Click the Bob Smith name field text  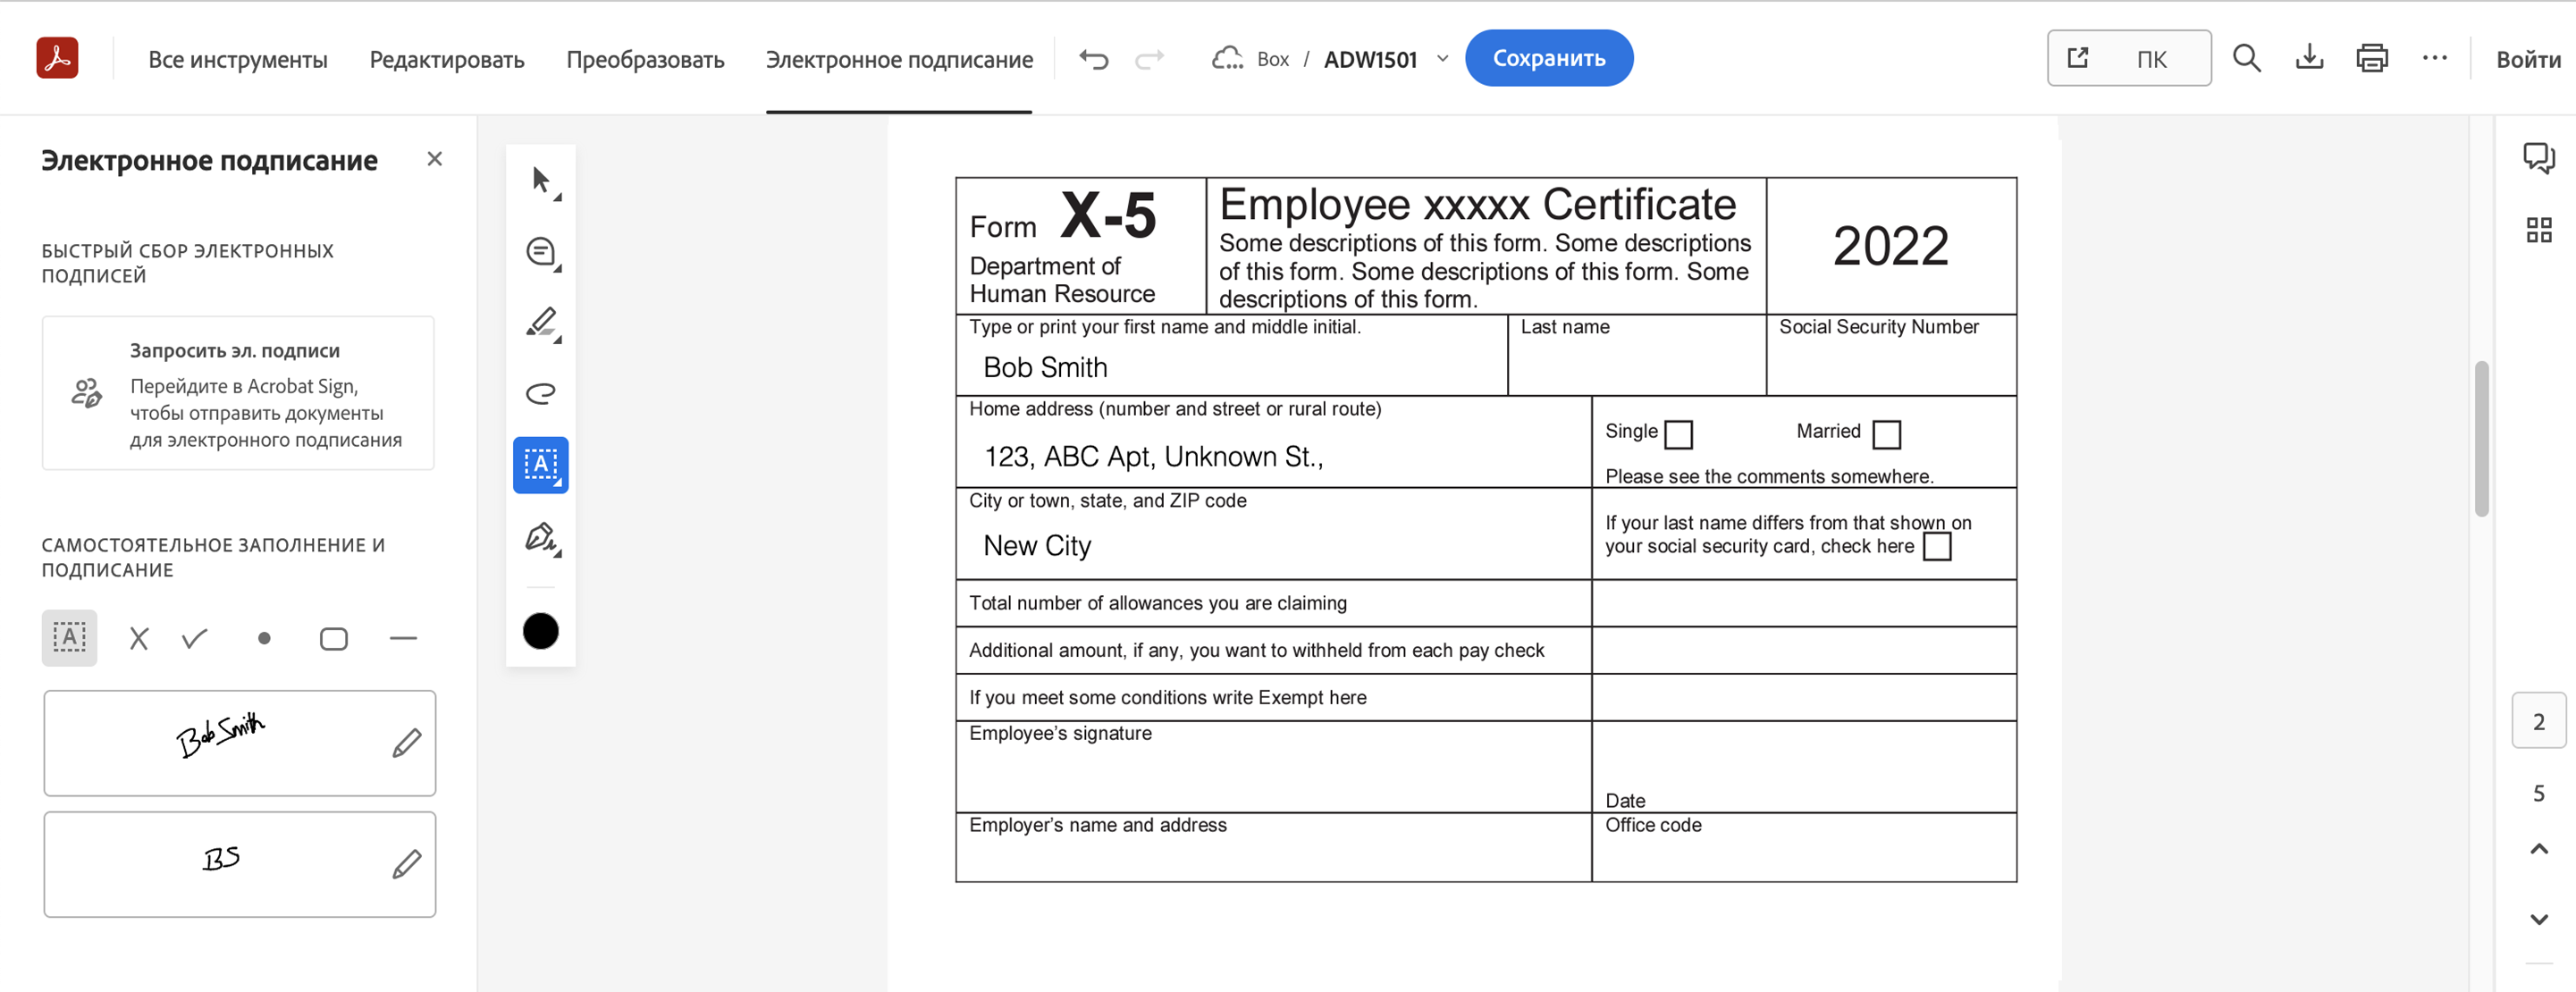[1045, 367]
